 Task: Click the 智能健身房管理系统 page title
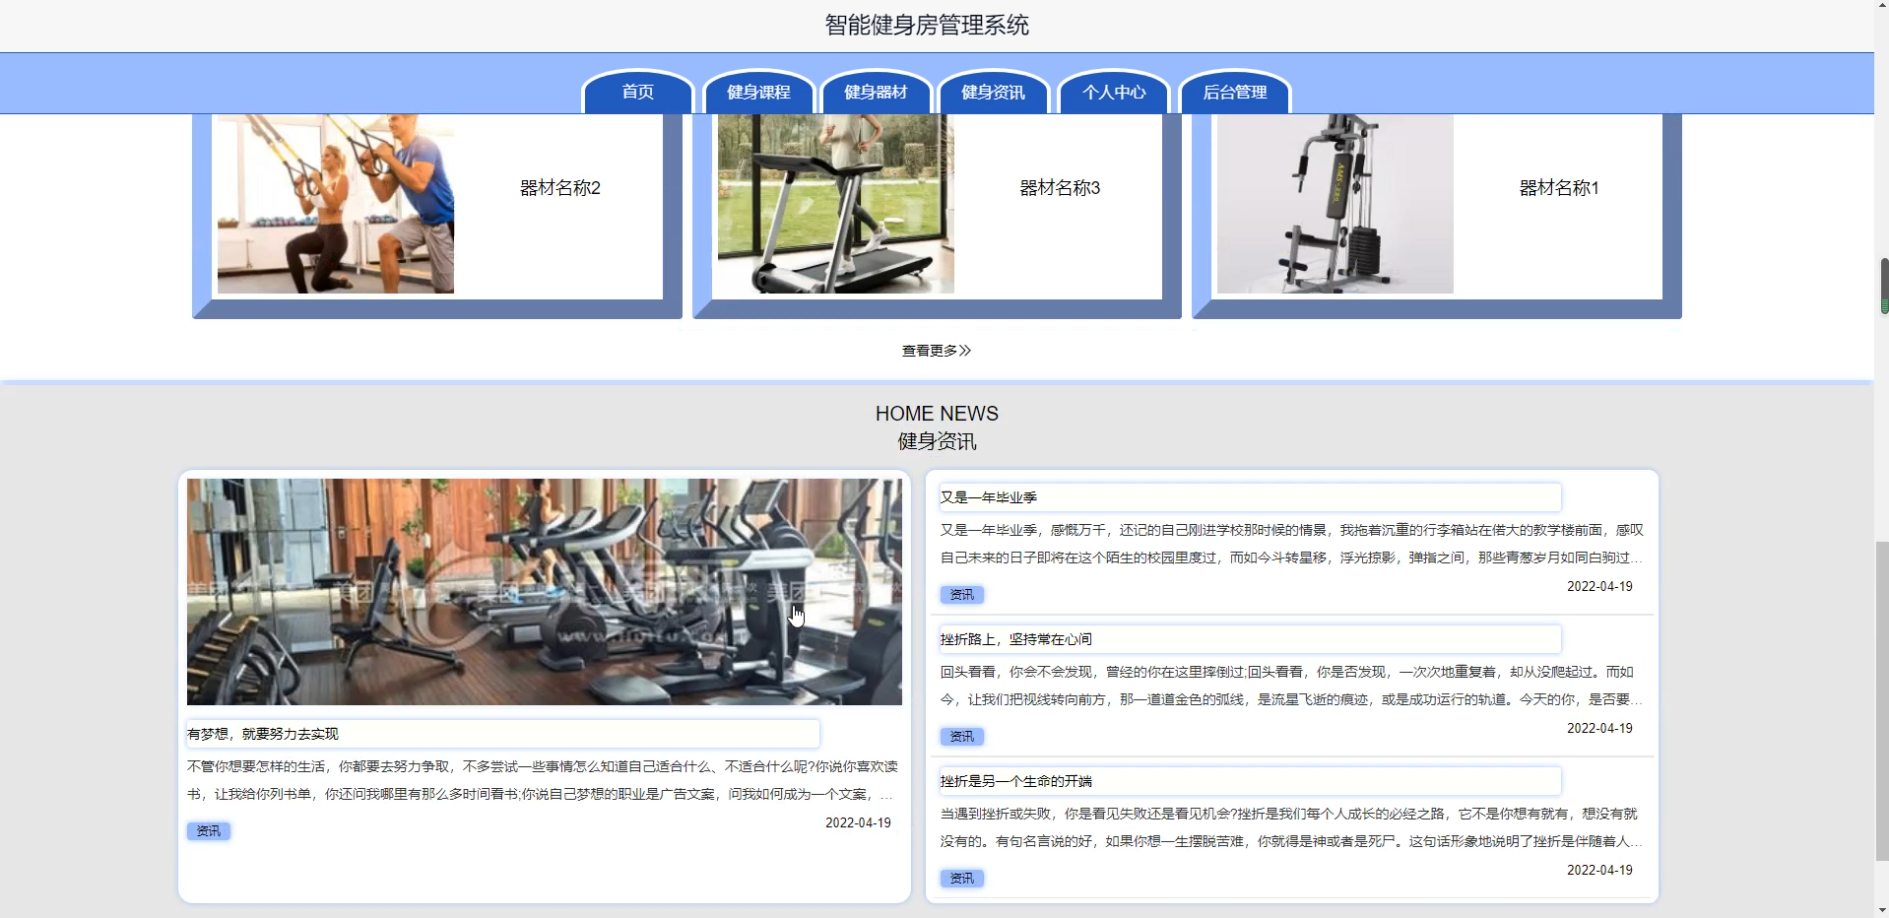[x=927, y=25]
